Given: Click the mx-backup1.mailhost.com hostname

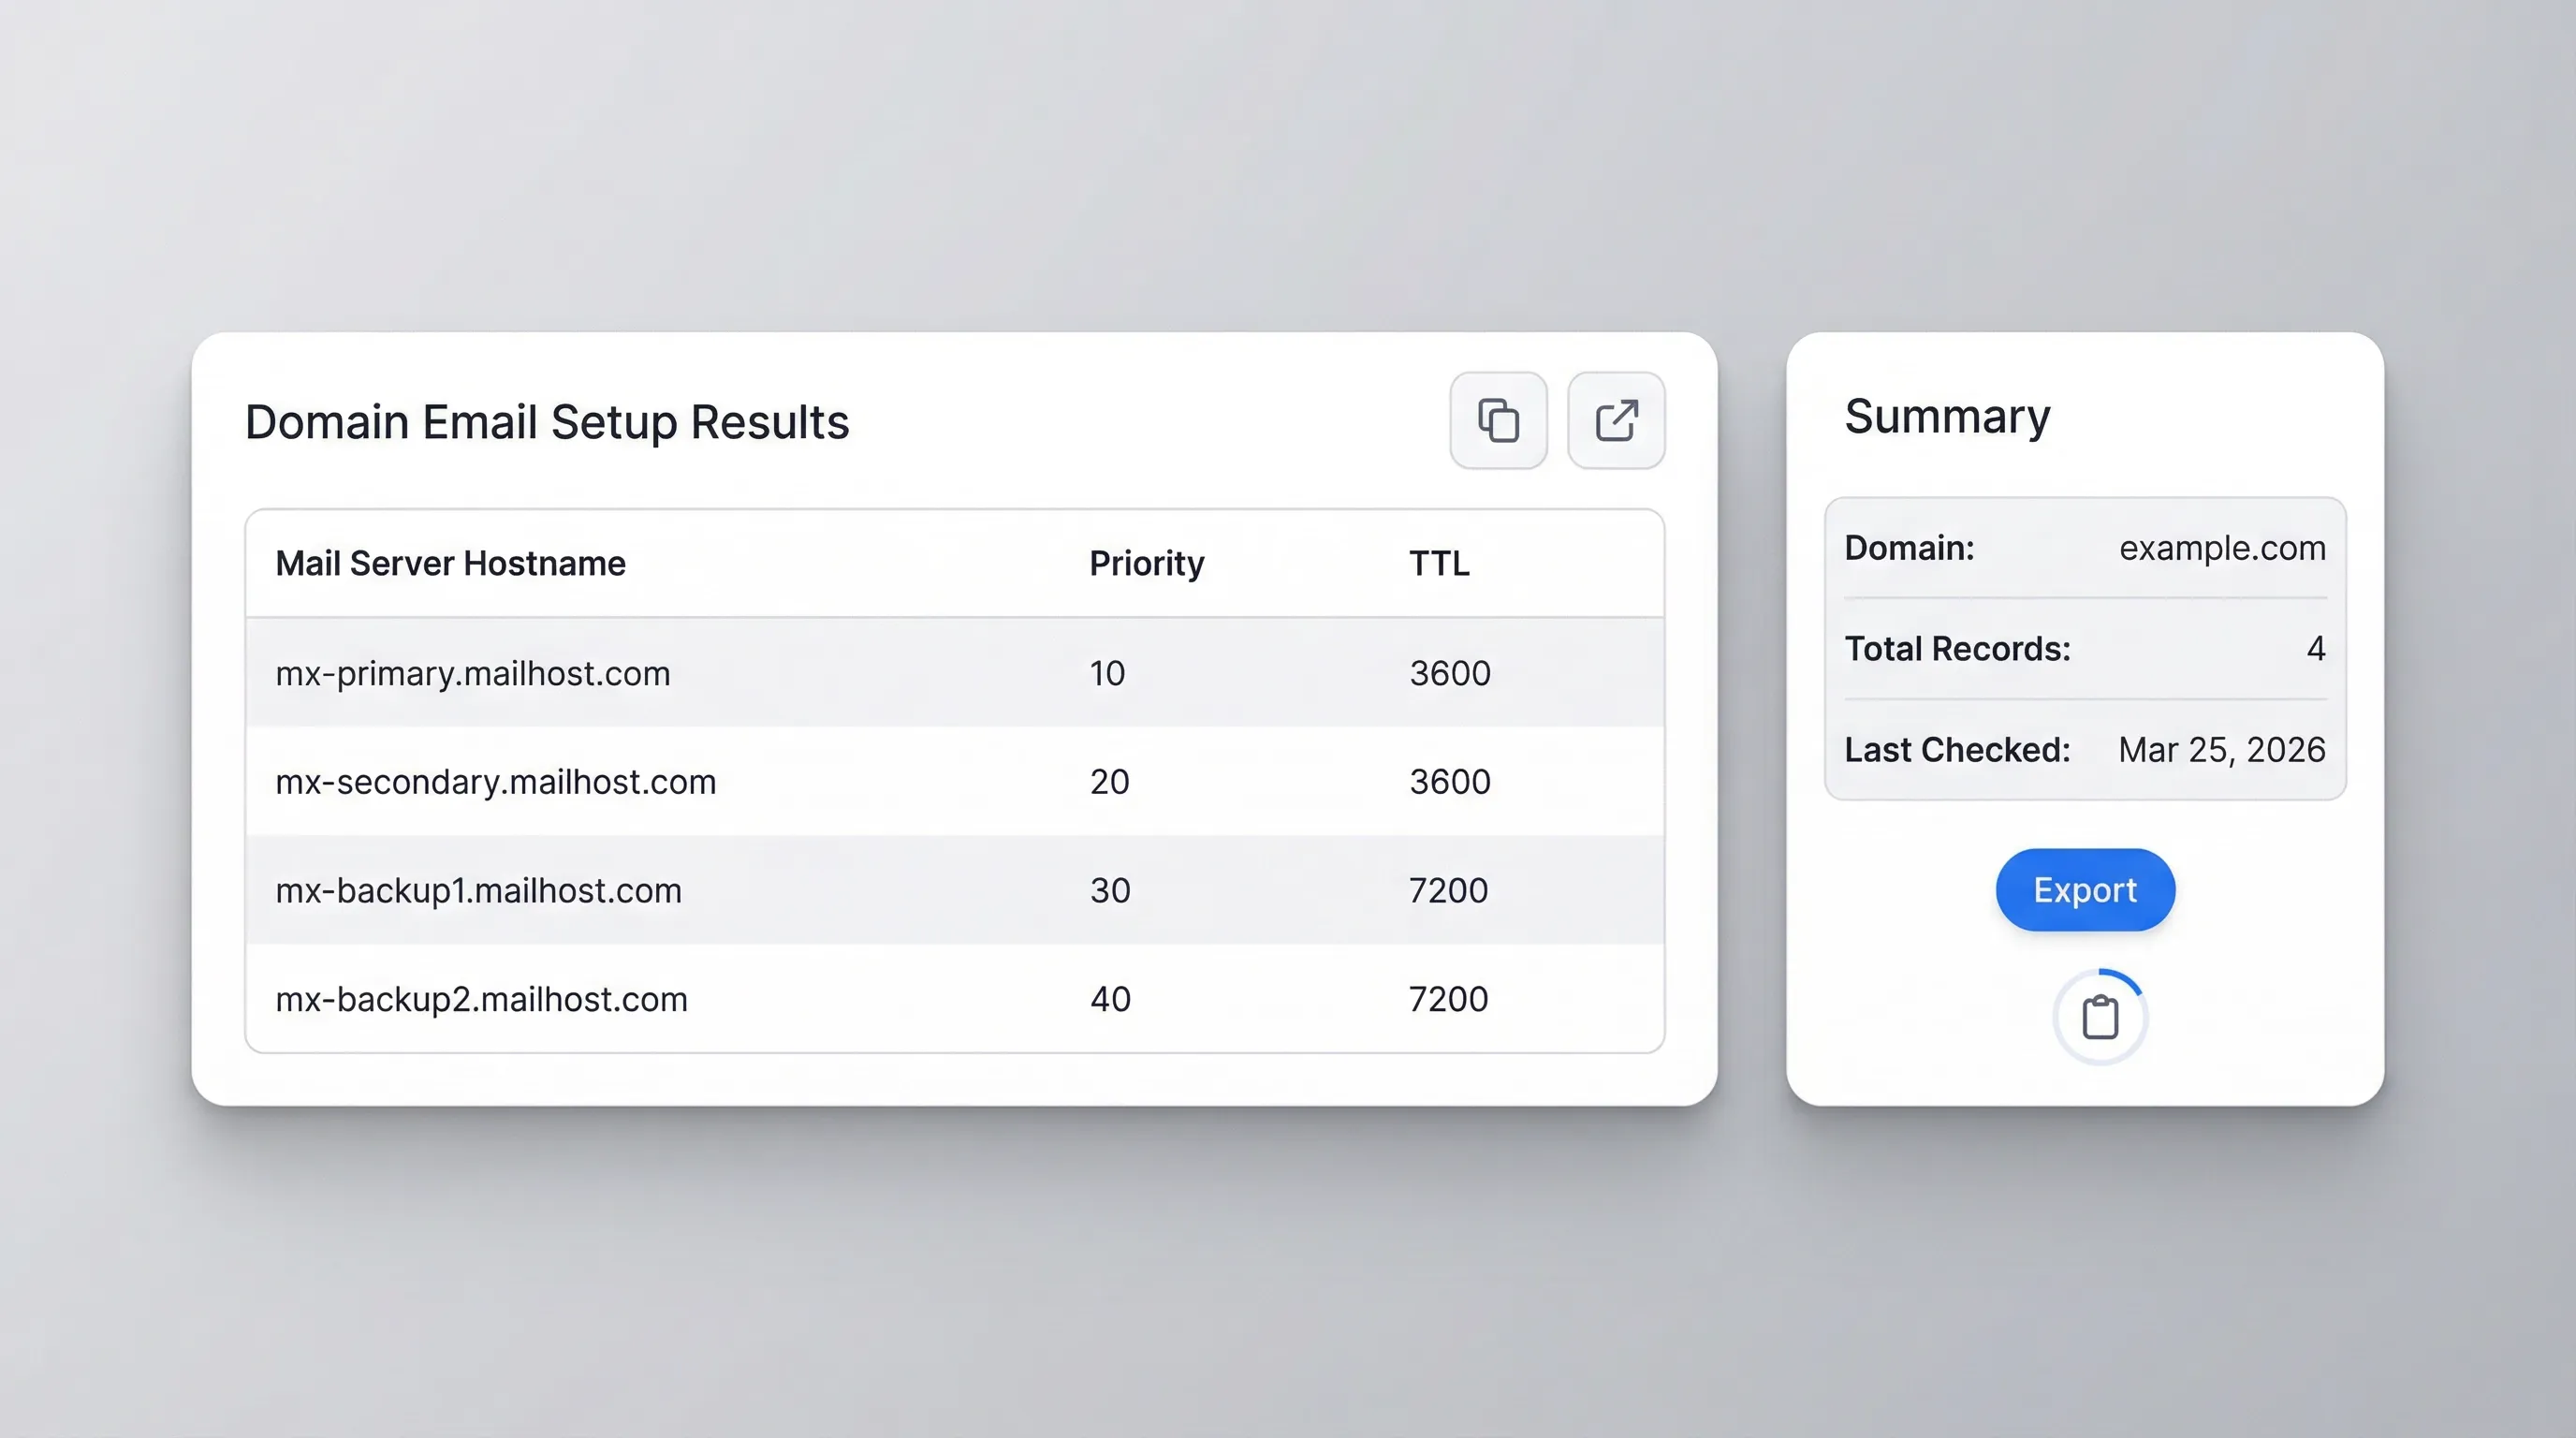Looking at the screenshot, I should tap(478, 890).
